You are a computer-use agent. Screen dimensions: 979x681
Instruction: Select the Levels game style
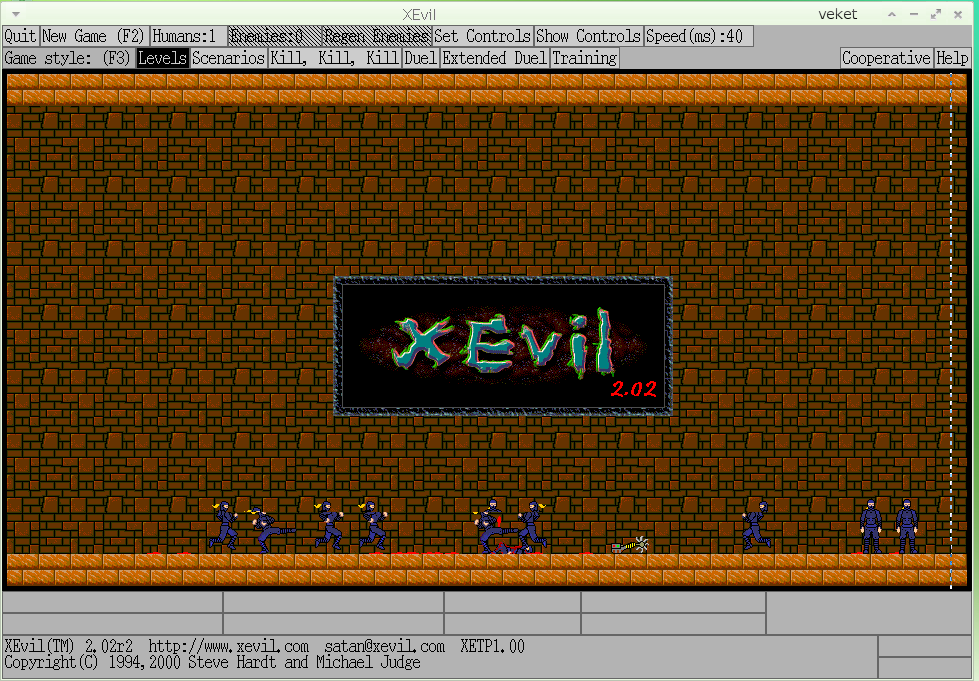[x=162, y=58]
